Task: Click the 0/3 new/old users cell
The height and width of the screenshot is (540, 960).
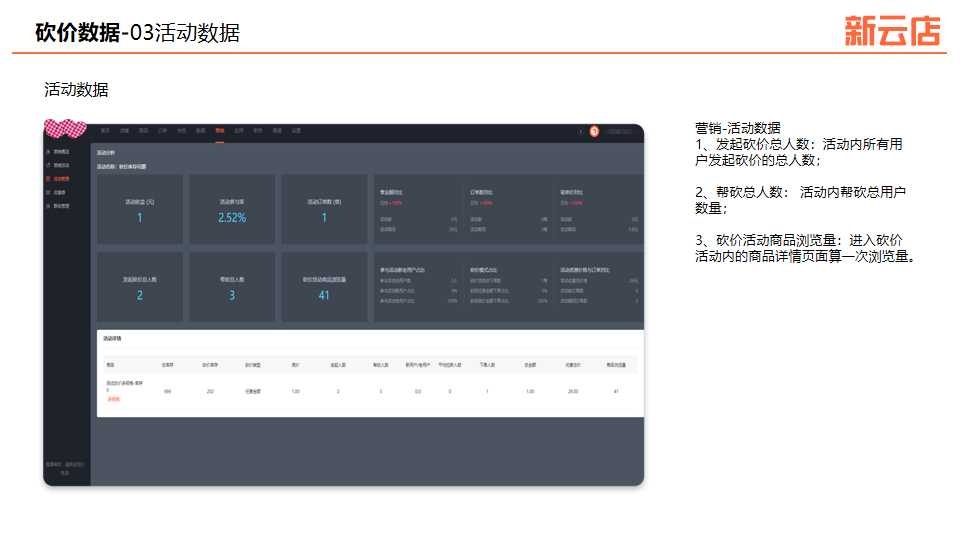Action: click(x=418, y=391)
